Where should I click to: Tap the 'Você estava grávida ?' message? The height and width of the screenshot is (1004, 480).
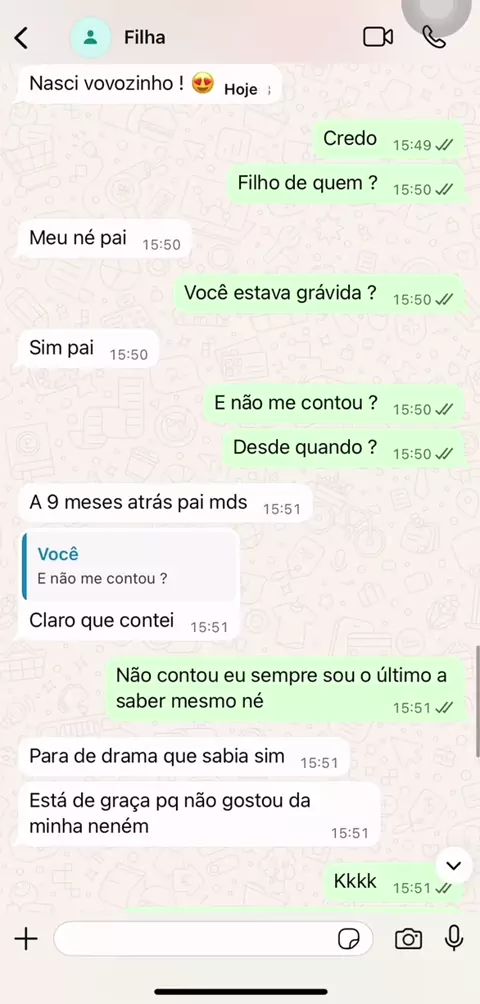click(x=319, y=295)
